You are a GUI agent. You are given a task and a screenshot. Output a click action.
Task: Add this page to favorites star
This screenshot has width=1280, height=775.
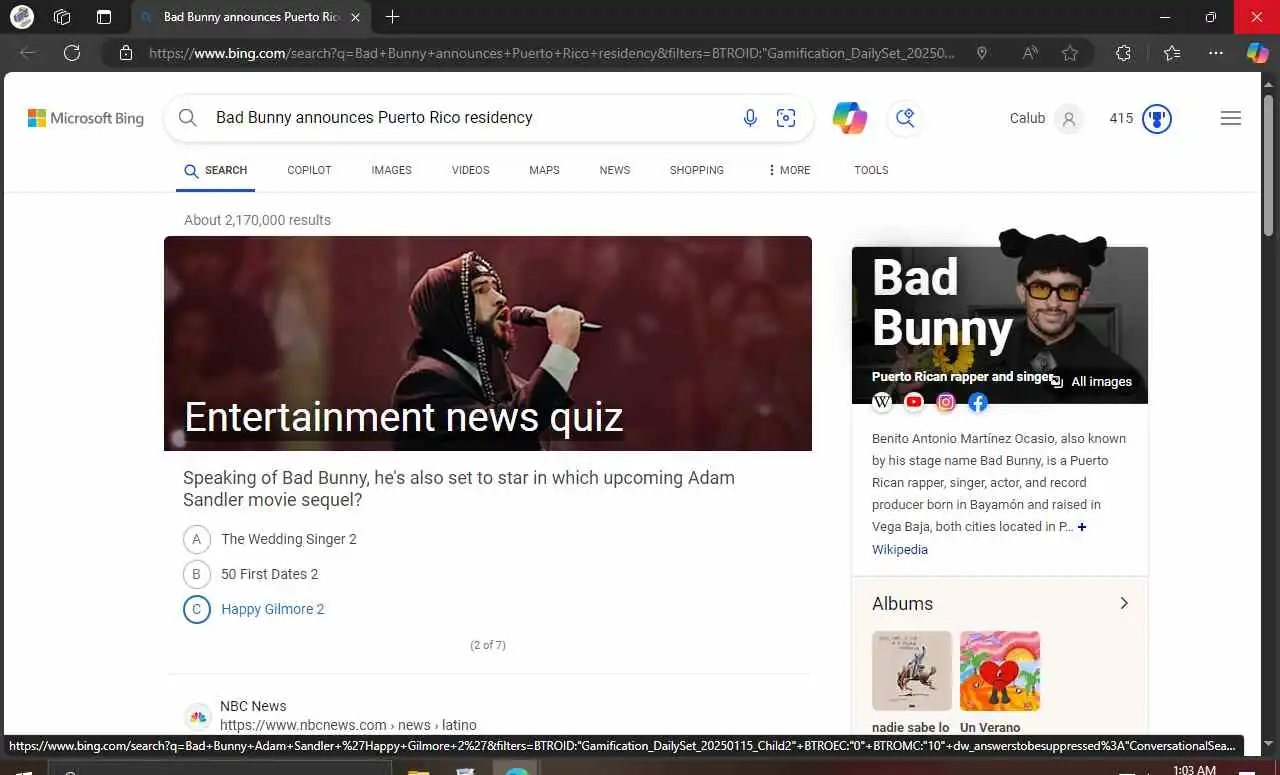[x=1070, y=53]
